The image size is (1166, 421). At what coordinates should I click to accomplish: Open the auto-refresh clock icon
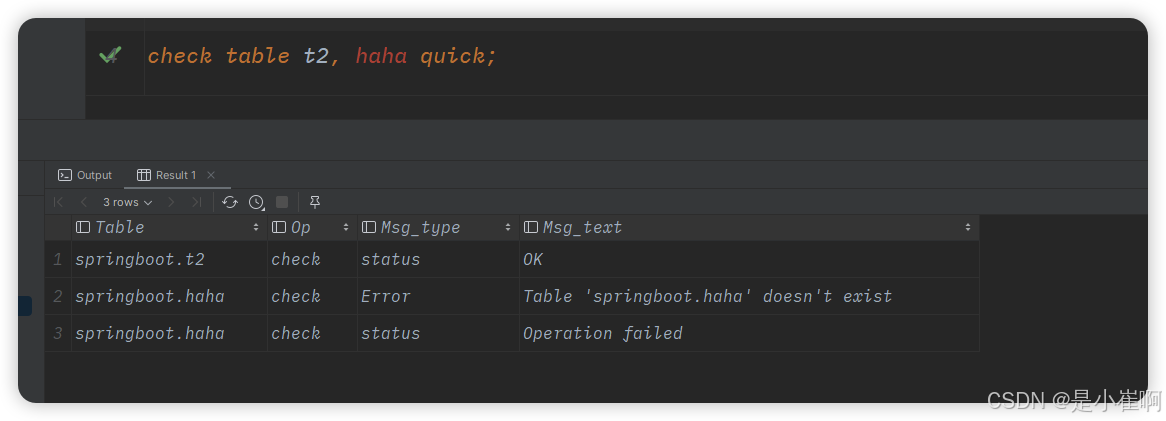[x=256, y=202]
